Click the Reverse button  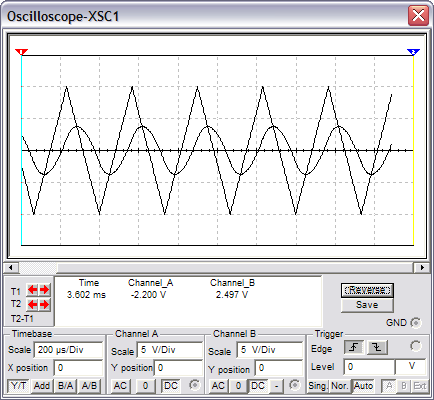click(x=367, y=290)
